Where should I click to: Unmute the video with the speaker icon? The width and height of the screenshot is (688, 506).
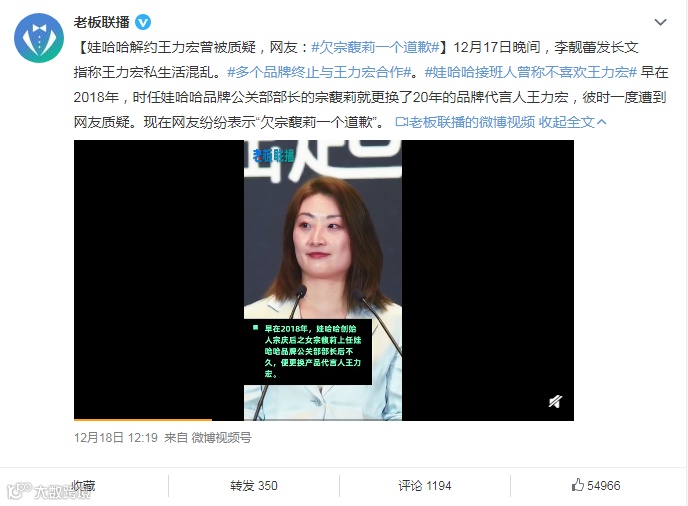click(555, 401)
